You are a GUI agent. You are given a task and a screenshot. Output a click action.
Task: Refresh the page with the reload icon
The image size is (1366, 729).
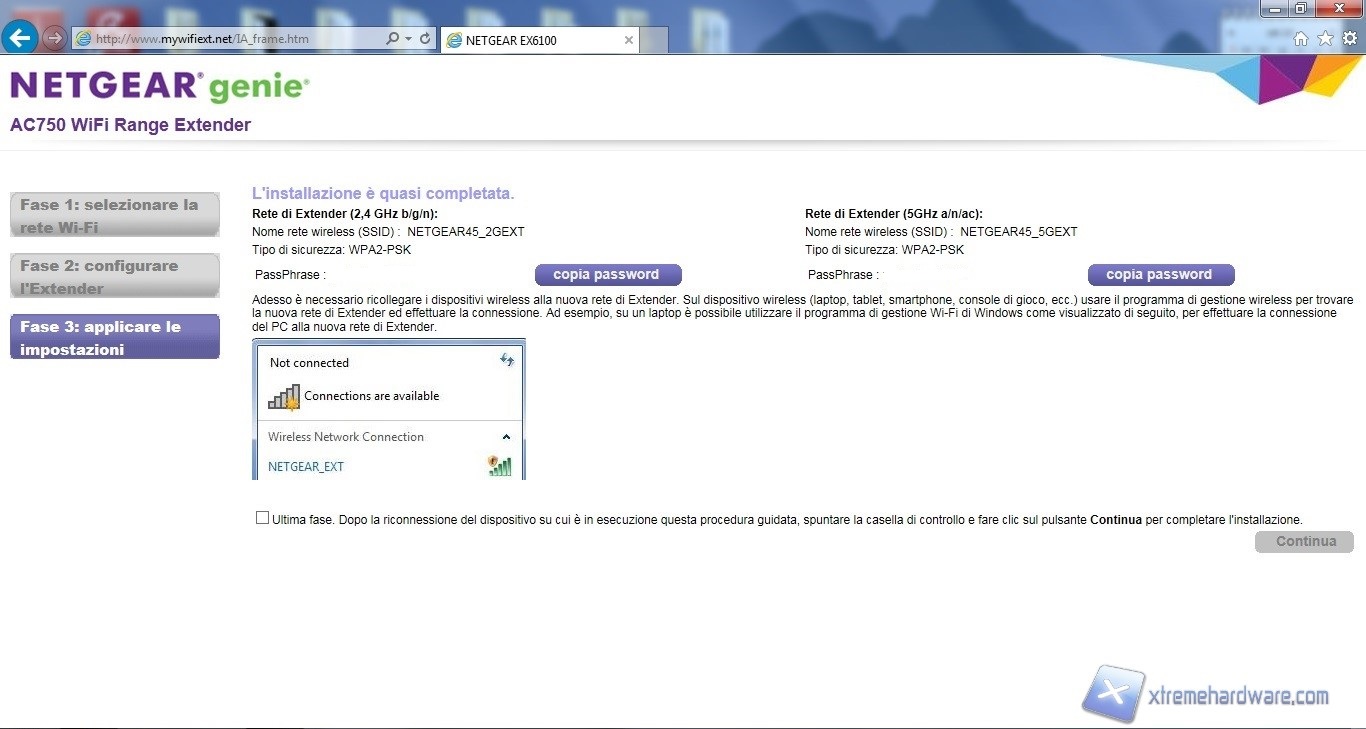coord(425,39)
